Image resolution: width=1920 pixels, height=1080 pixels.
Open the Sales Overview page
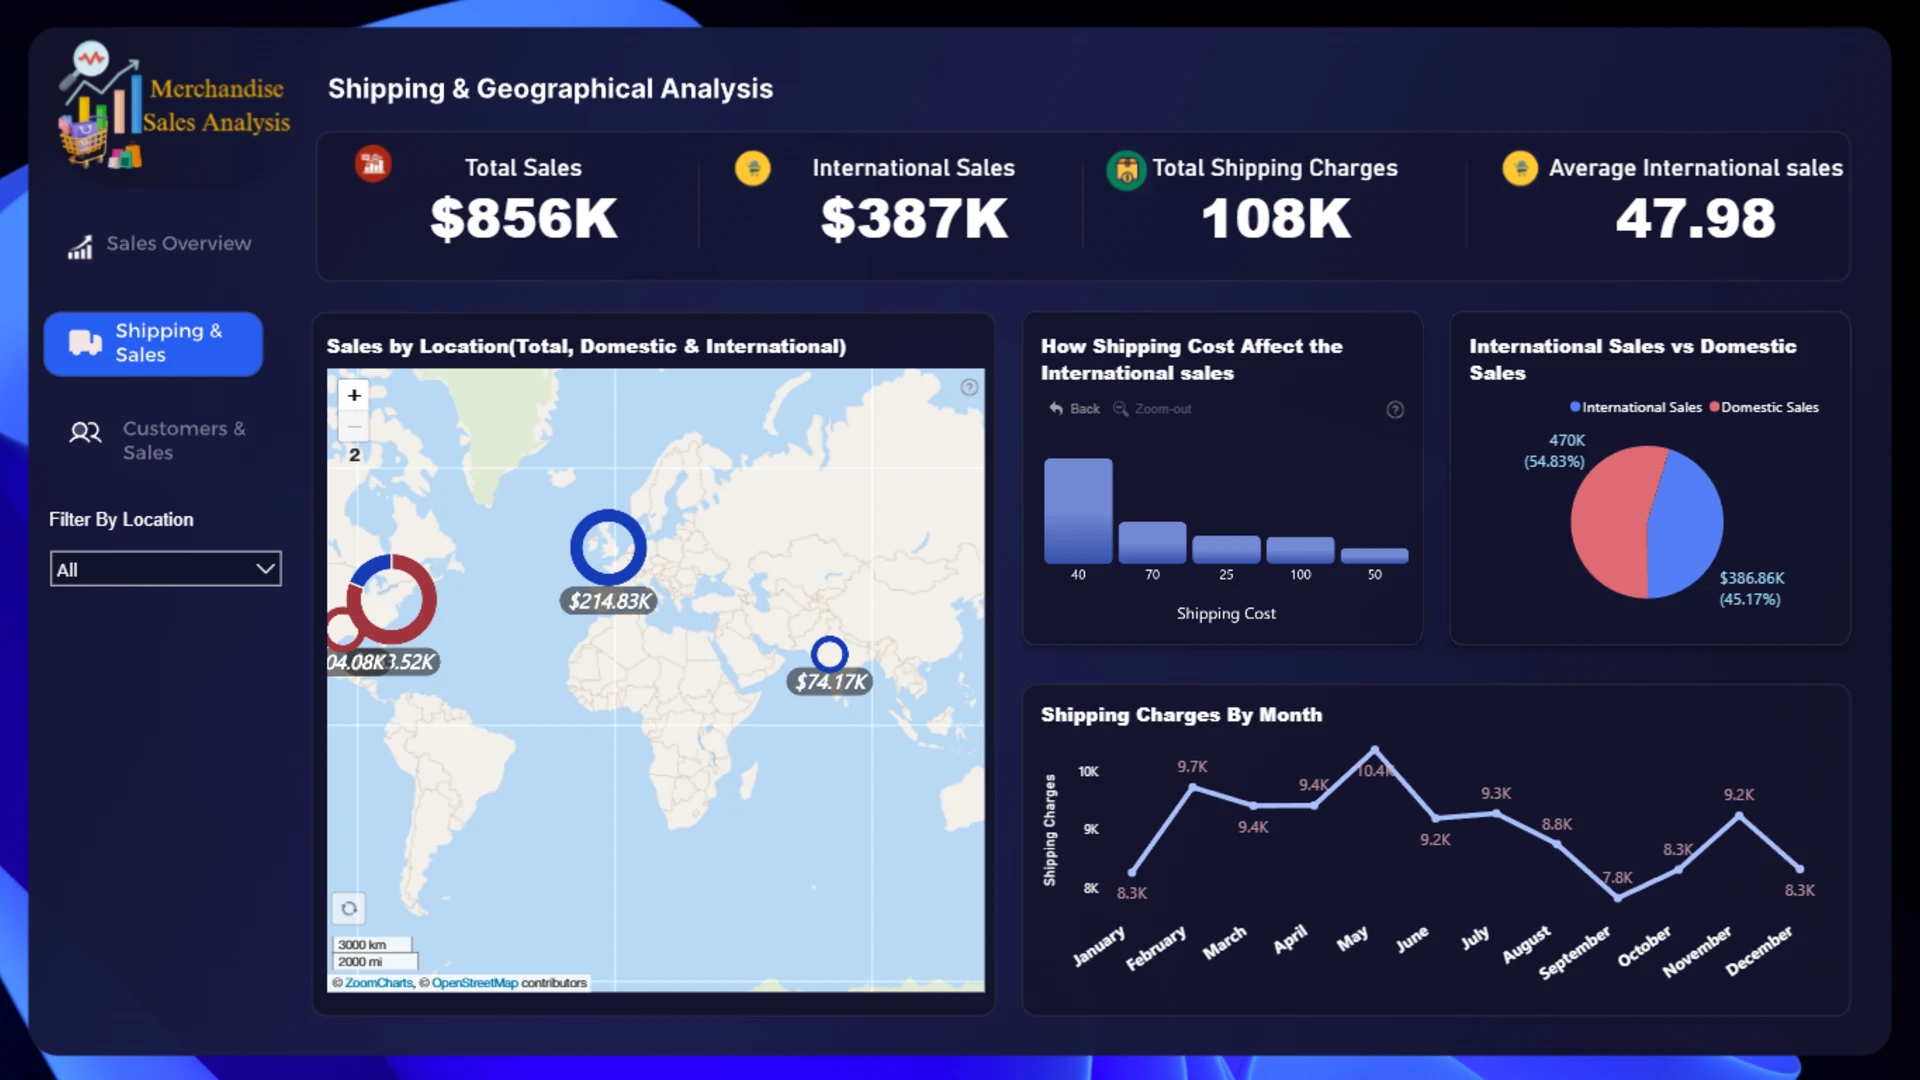click(x=160, y=244)
